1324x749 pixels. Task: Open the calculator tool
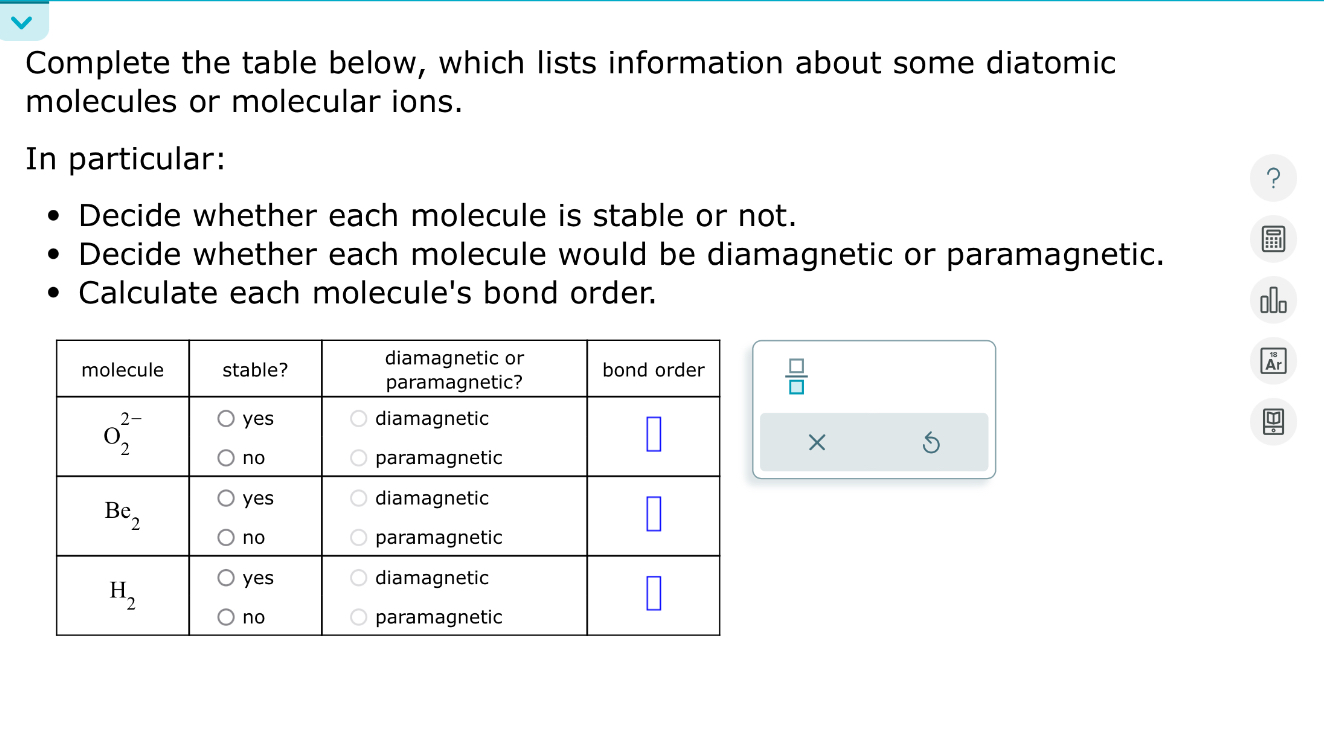pos(1273,239)
